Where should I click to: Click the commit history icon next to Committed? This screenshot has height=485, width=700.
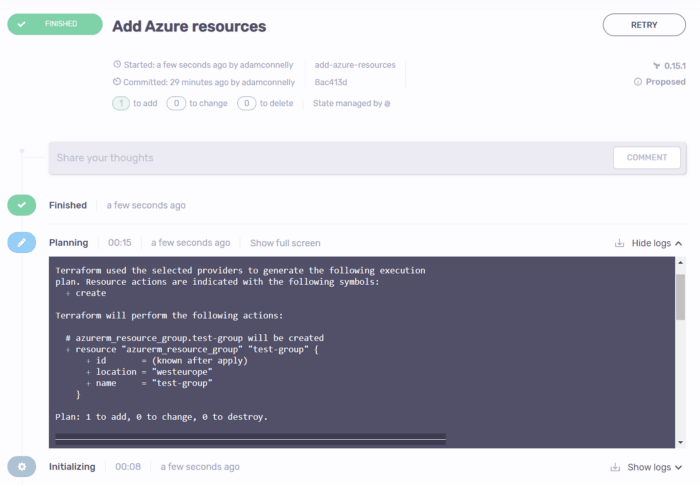pos(117,82)
